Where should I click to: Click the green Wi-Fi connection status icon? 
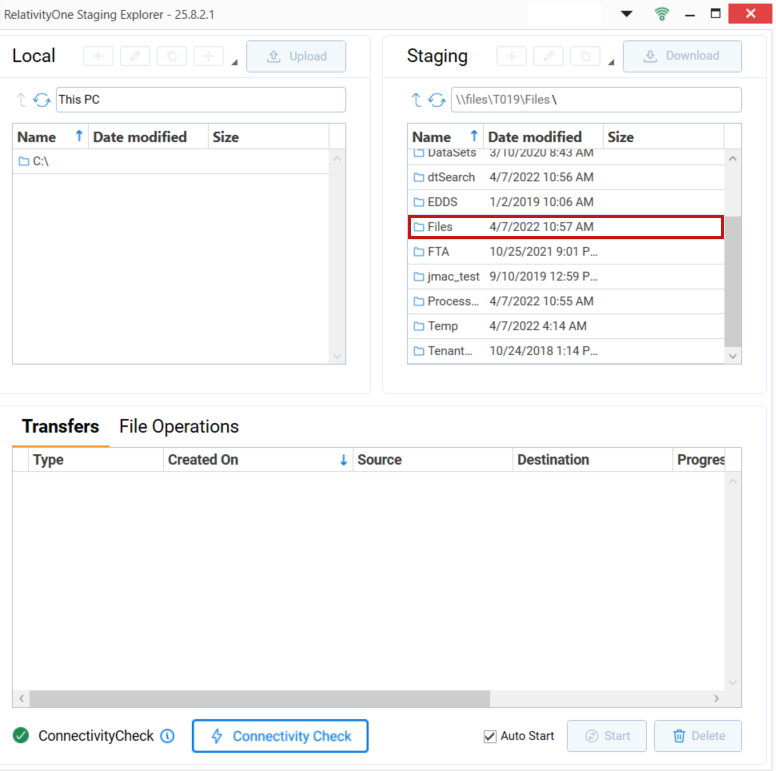(x=662, y=14)
